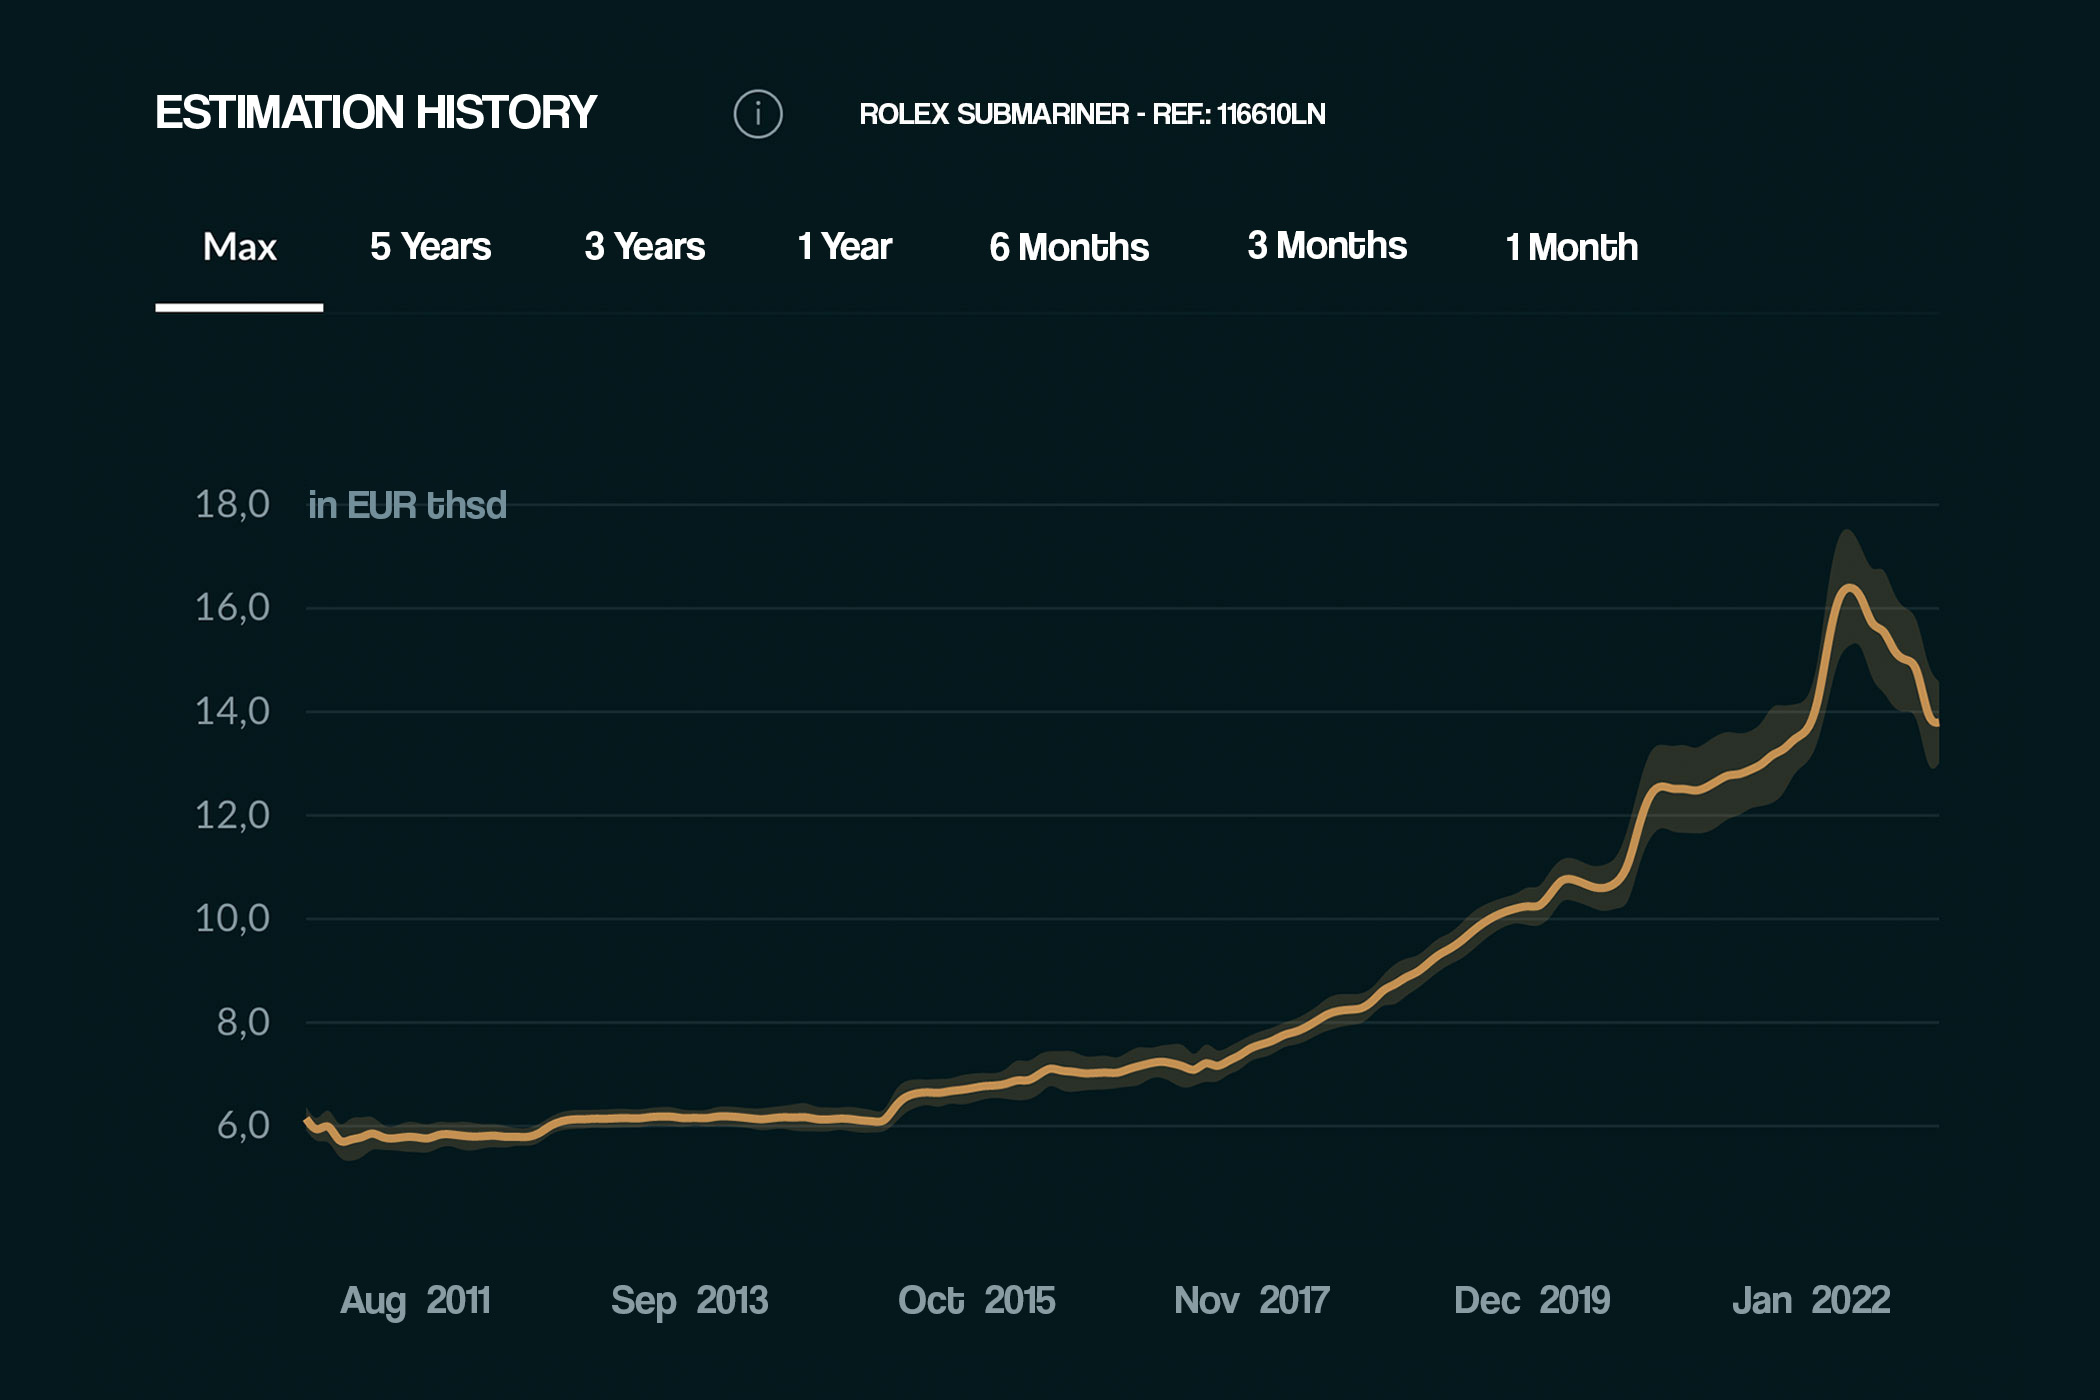Select the Max time range tab

pyautogui.click(x=239, y=247)
